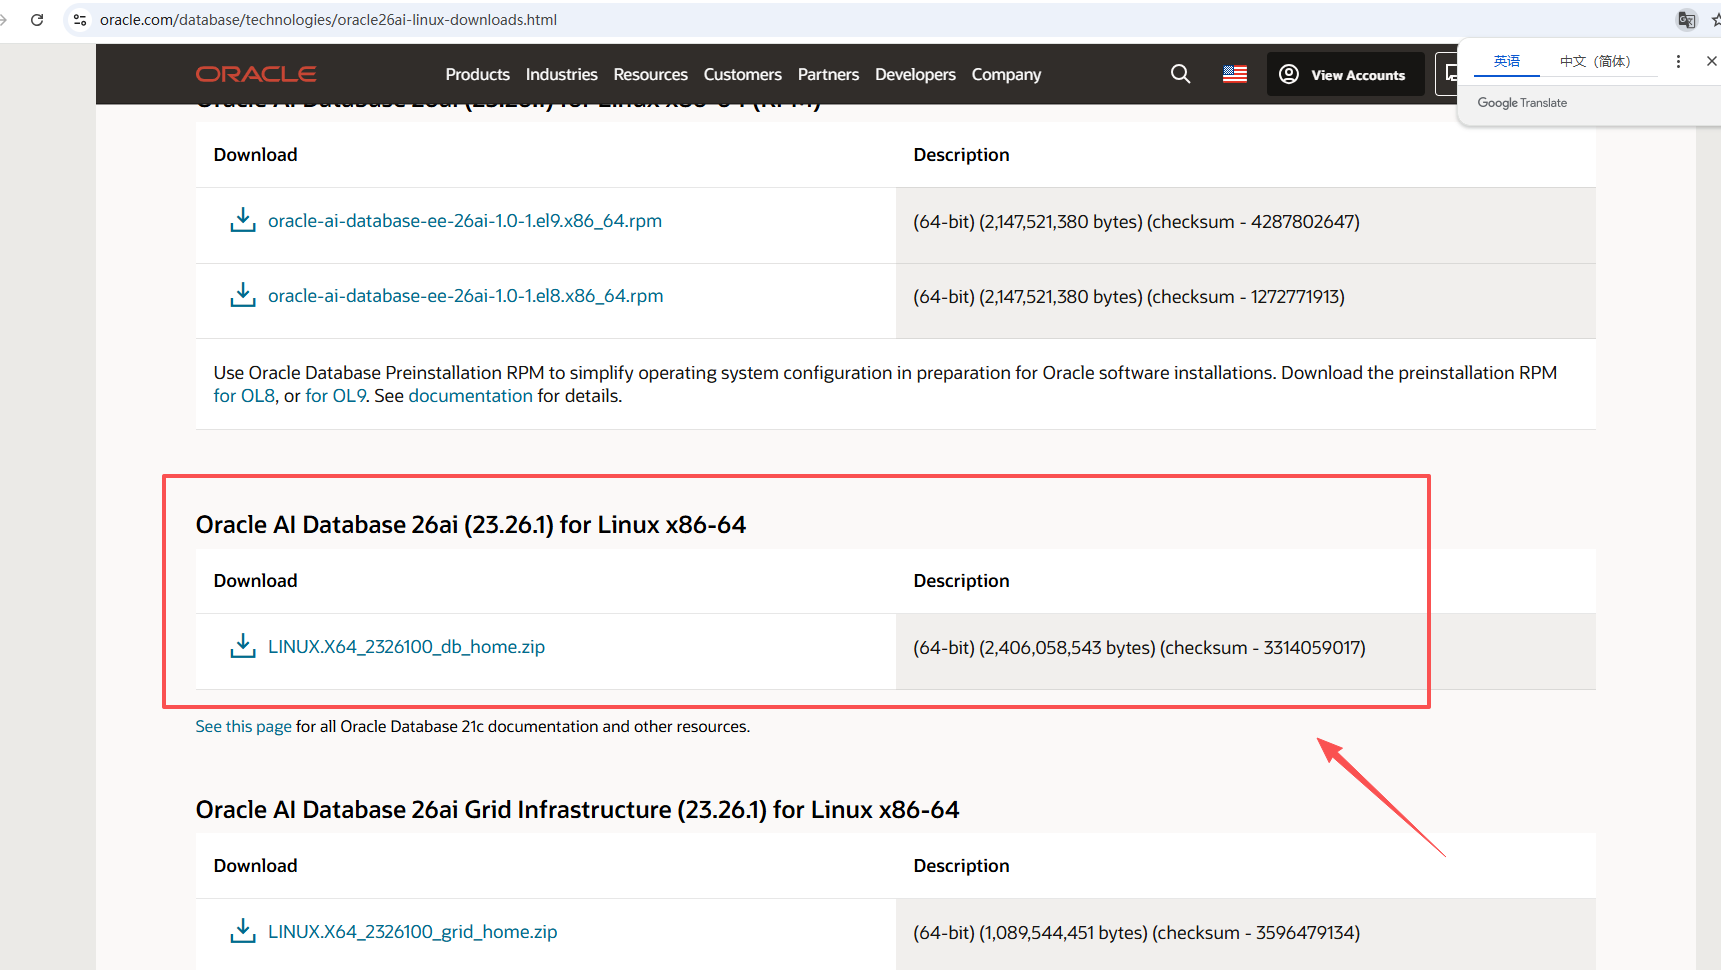Select el8 description with checksum 1272771913

pyautogui.click(x=1129, y=297)
